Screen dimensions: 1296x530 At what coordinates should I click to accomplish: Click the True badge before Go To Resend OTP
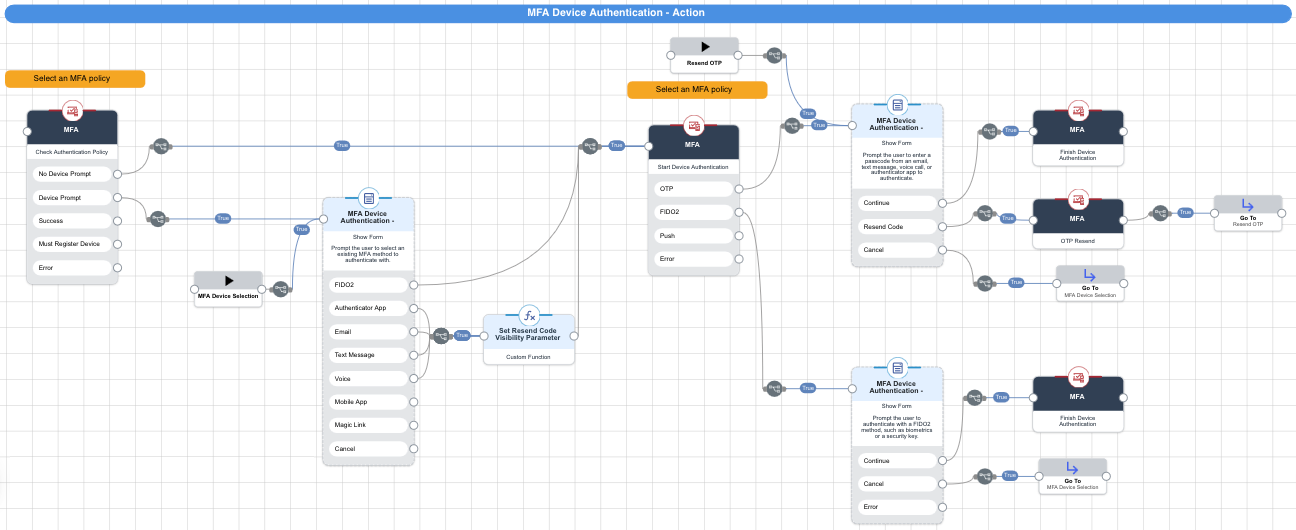point(1185,212)
